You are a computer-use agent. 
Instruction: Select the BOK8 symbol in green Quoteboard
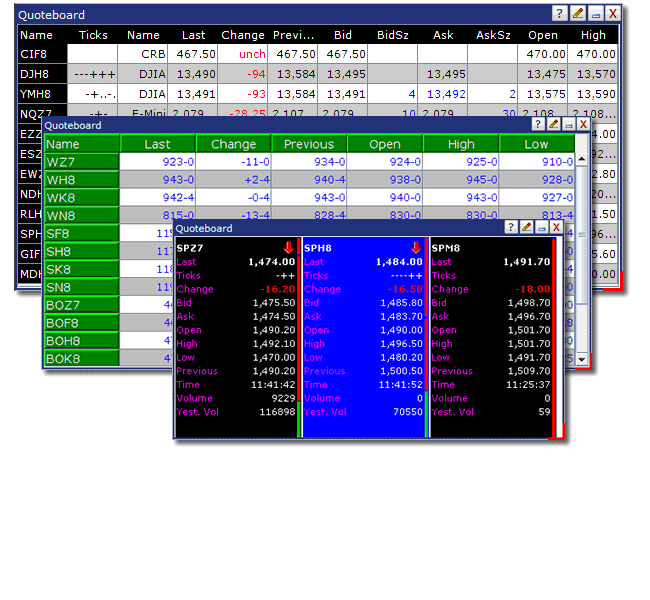tap(82, 358)
